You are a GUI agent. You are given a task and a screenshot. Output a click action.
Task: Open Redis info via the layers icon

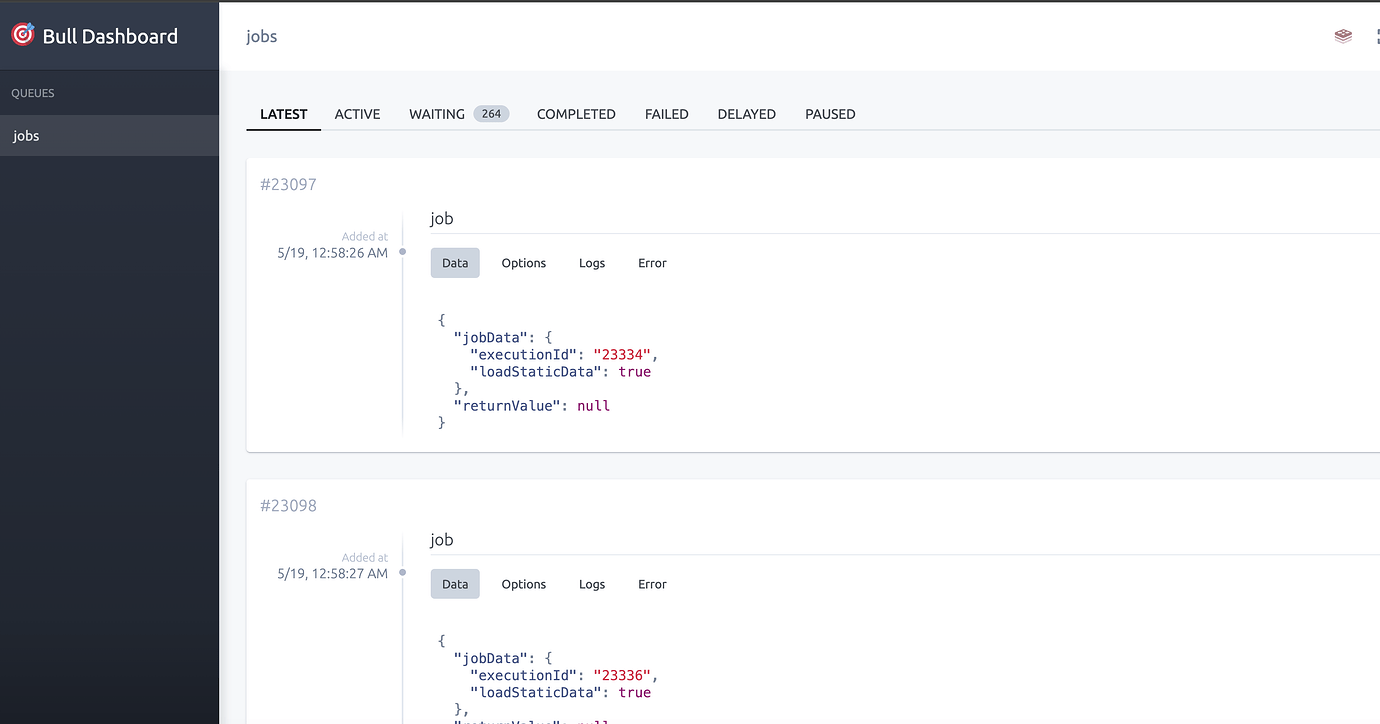[x=1343, y=35]
